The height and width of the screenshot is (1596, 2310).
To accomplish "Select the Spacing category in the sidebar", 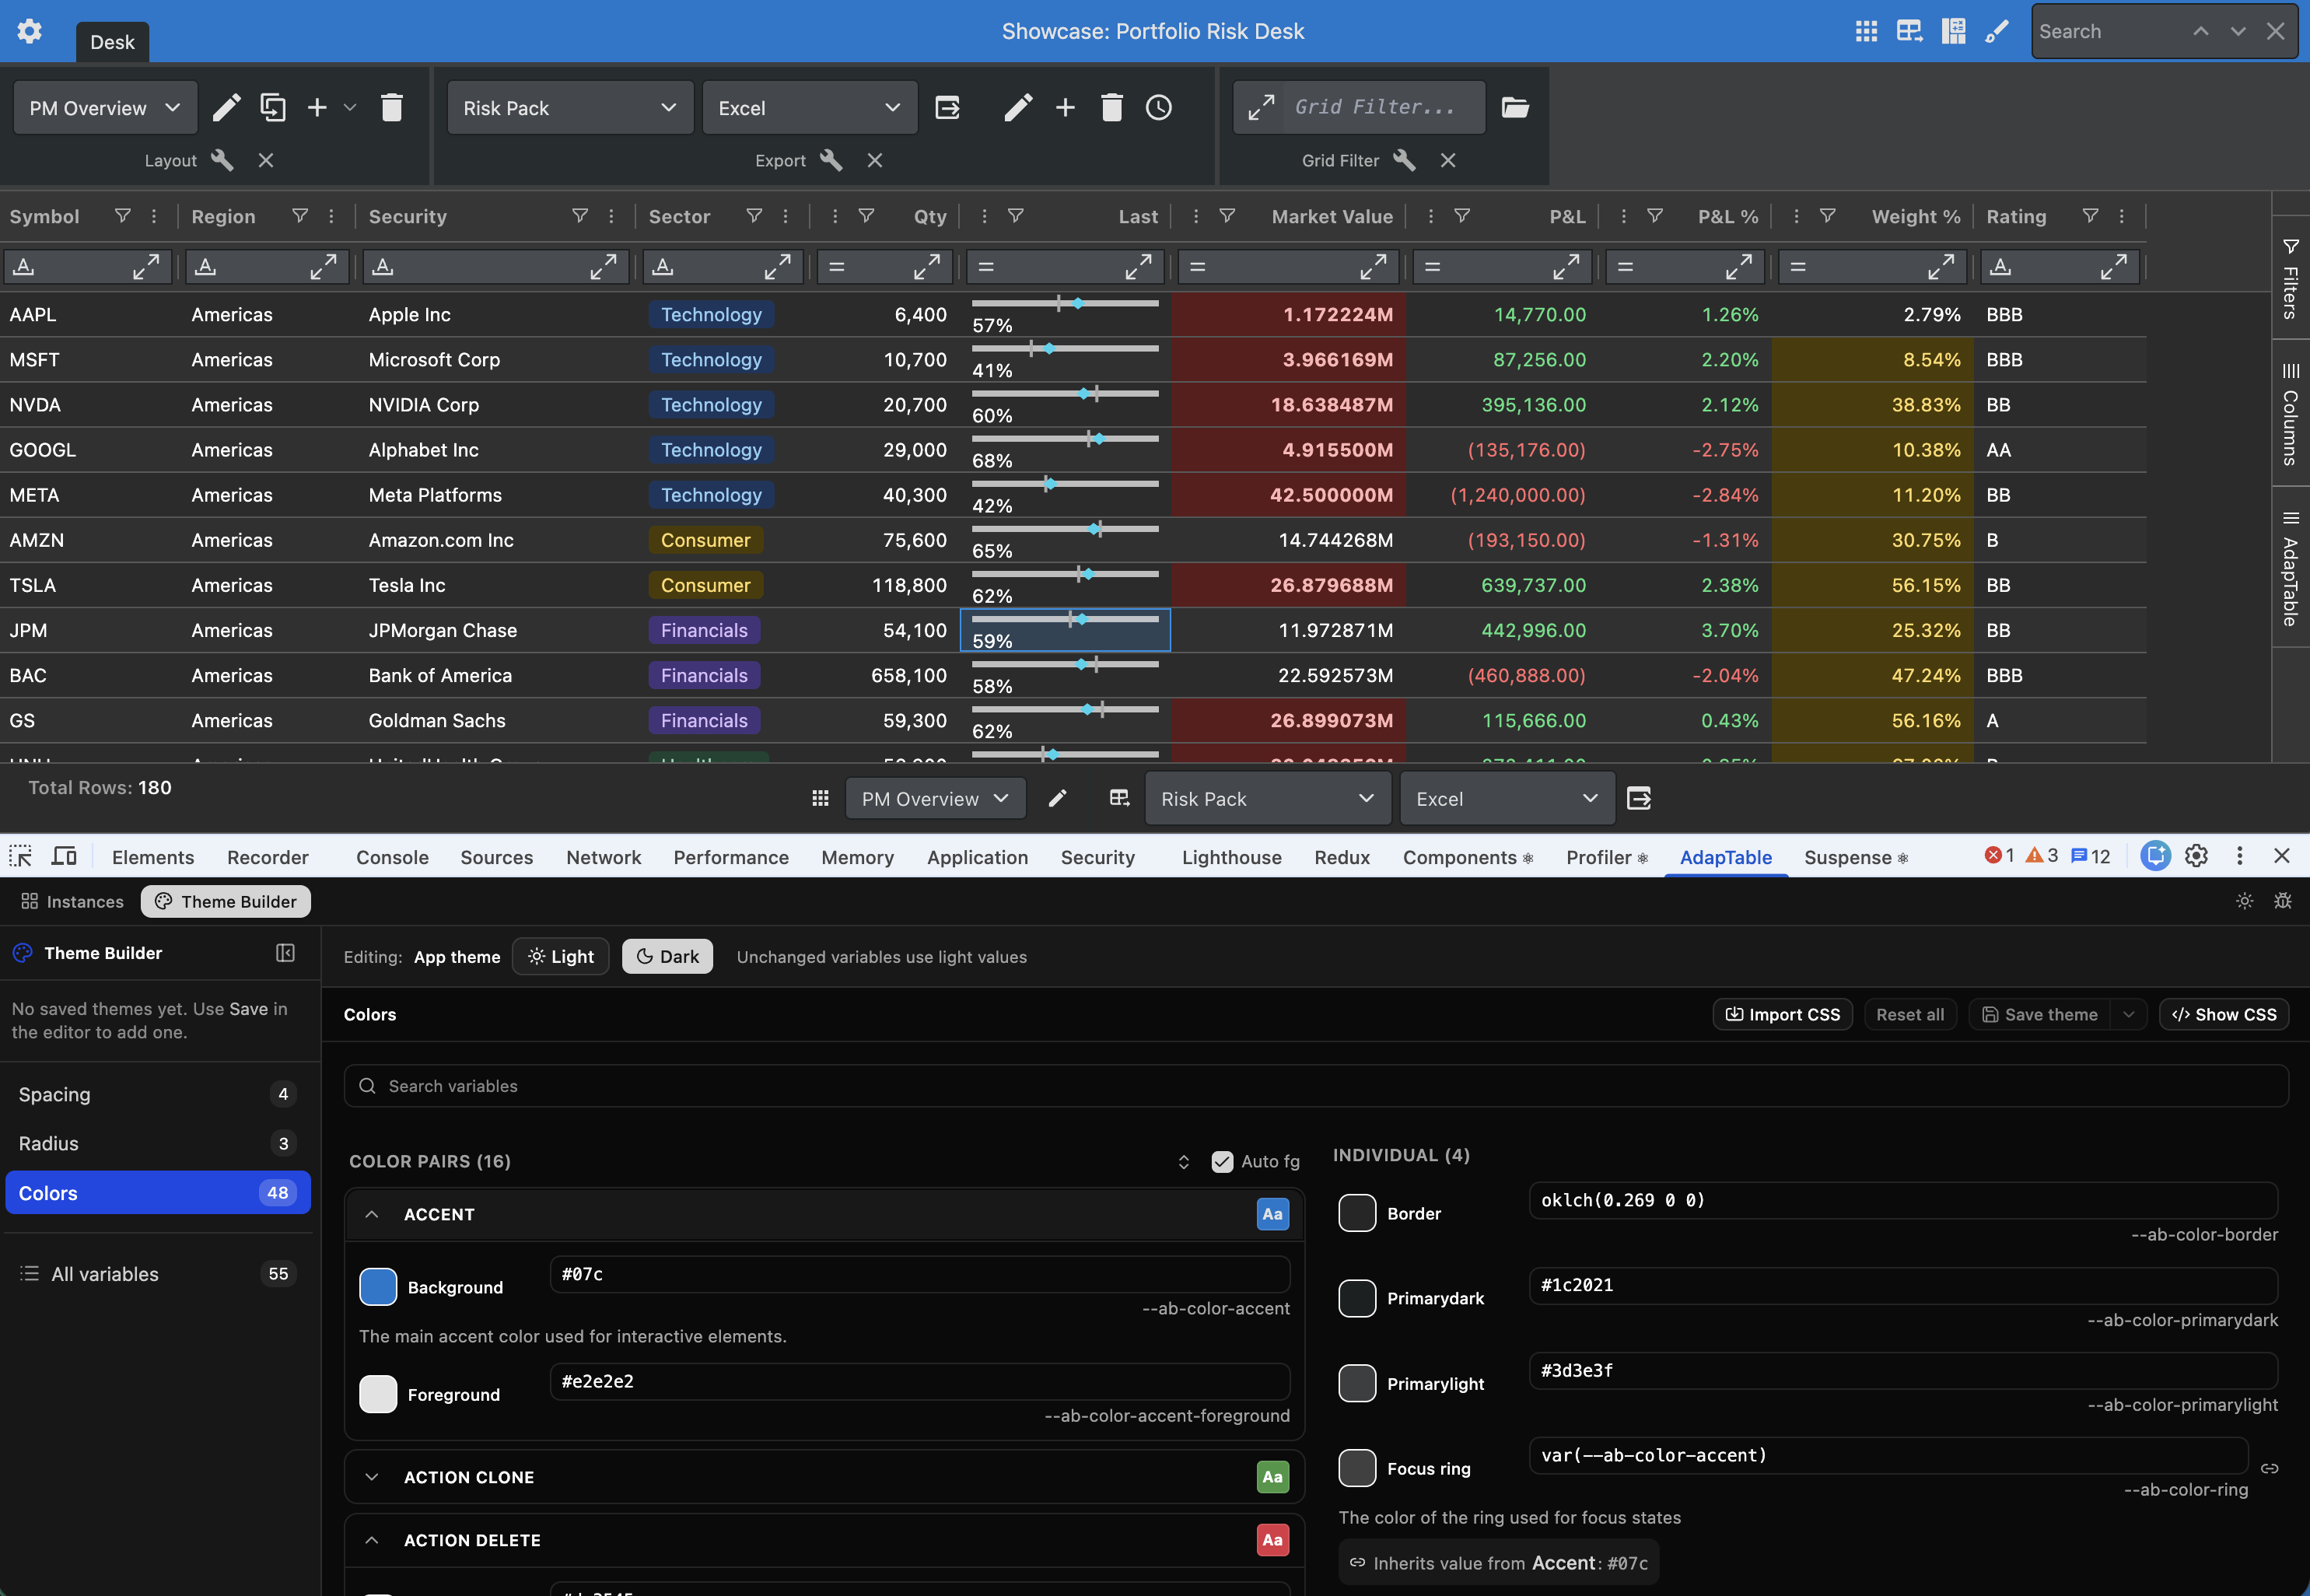I will (158, 1094).
